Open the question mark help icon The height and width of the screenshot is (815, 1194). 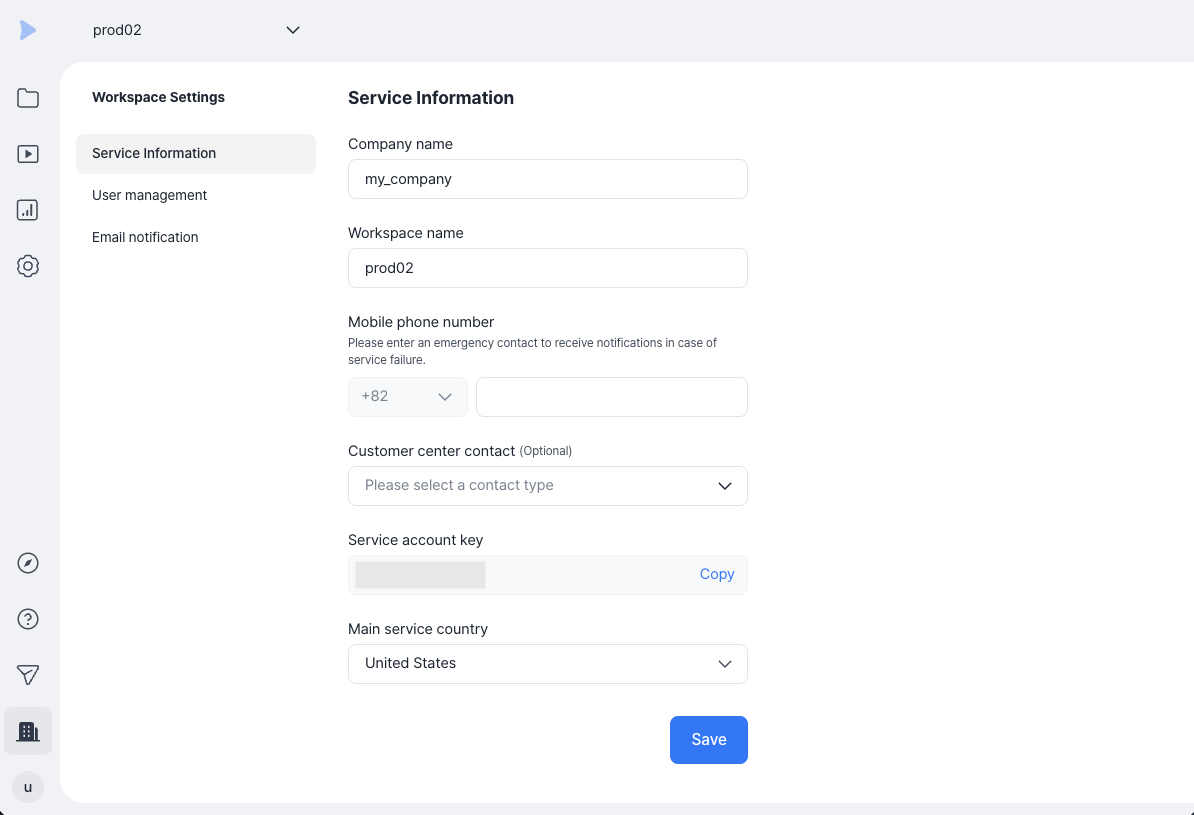[27, 619]
